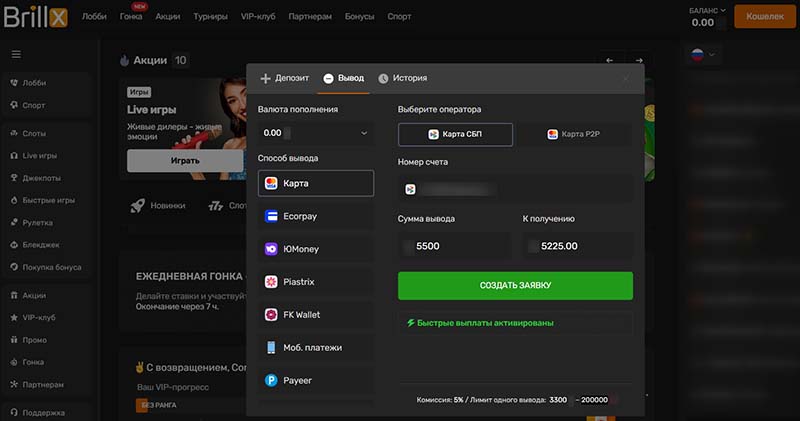This screenshot has width=800, height=421.
Task: Pick FK Wallet withdrawal method
Action: point(315,315)
